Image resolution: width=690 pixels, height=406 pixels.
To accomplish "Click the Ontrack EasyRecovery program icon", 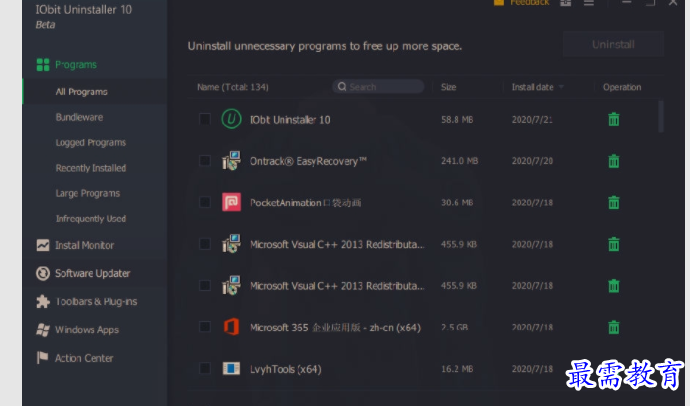I will pos(231,161).
